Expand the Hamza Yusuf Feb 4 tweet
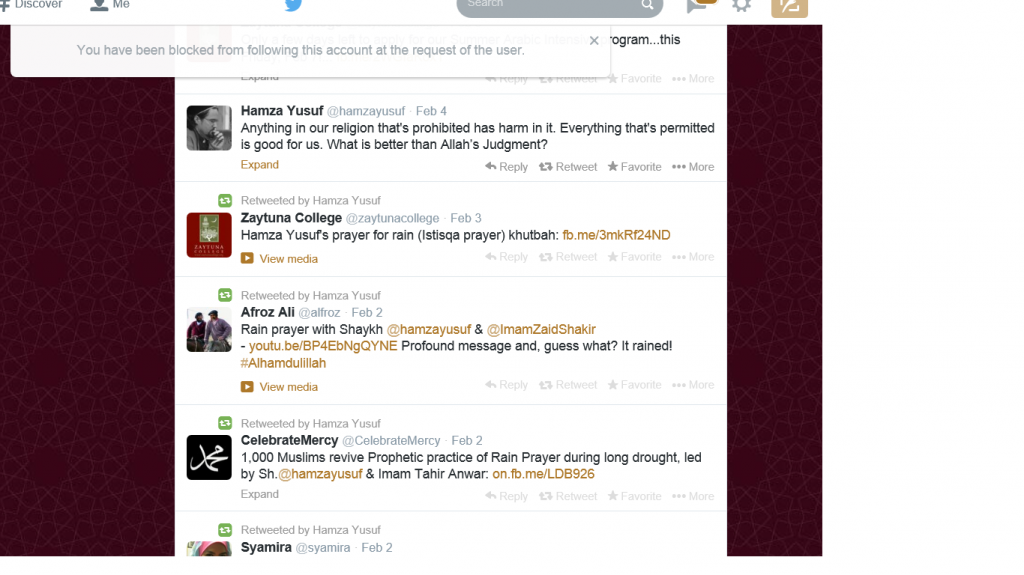Screen dimensions: 1024x575 coord(259,165)
